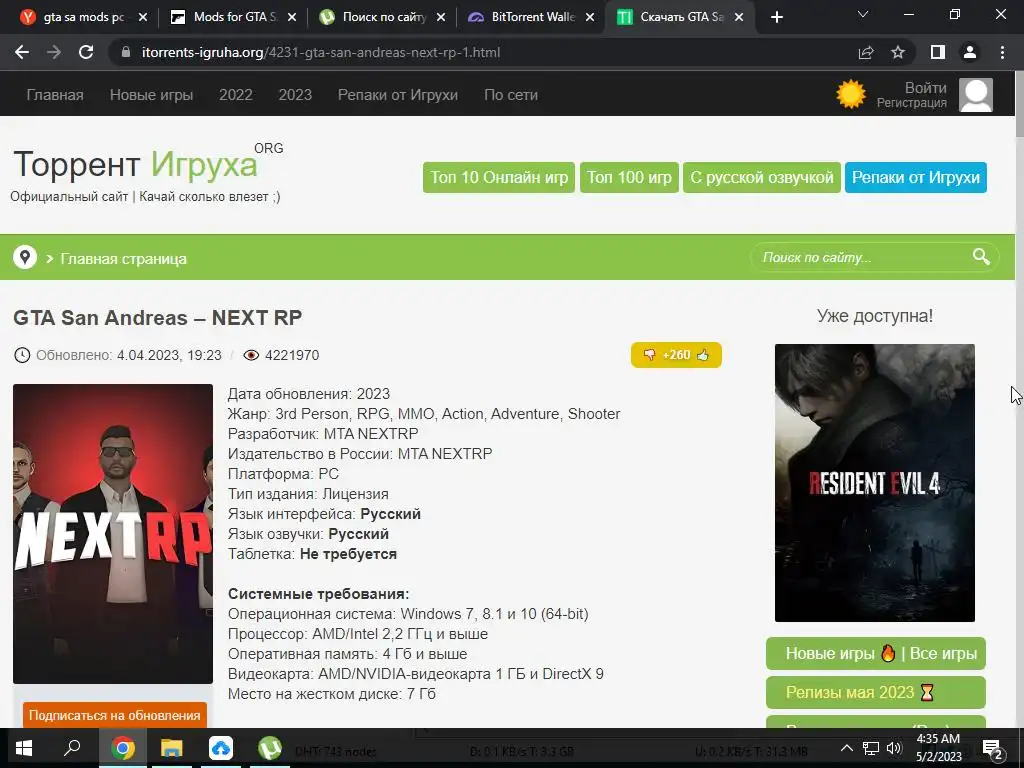Viewport: 1024px width, 768px height.
Task: Click Chrome icon in taskbar
Action: pos(122,748)
